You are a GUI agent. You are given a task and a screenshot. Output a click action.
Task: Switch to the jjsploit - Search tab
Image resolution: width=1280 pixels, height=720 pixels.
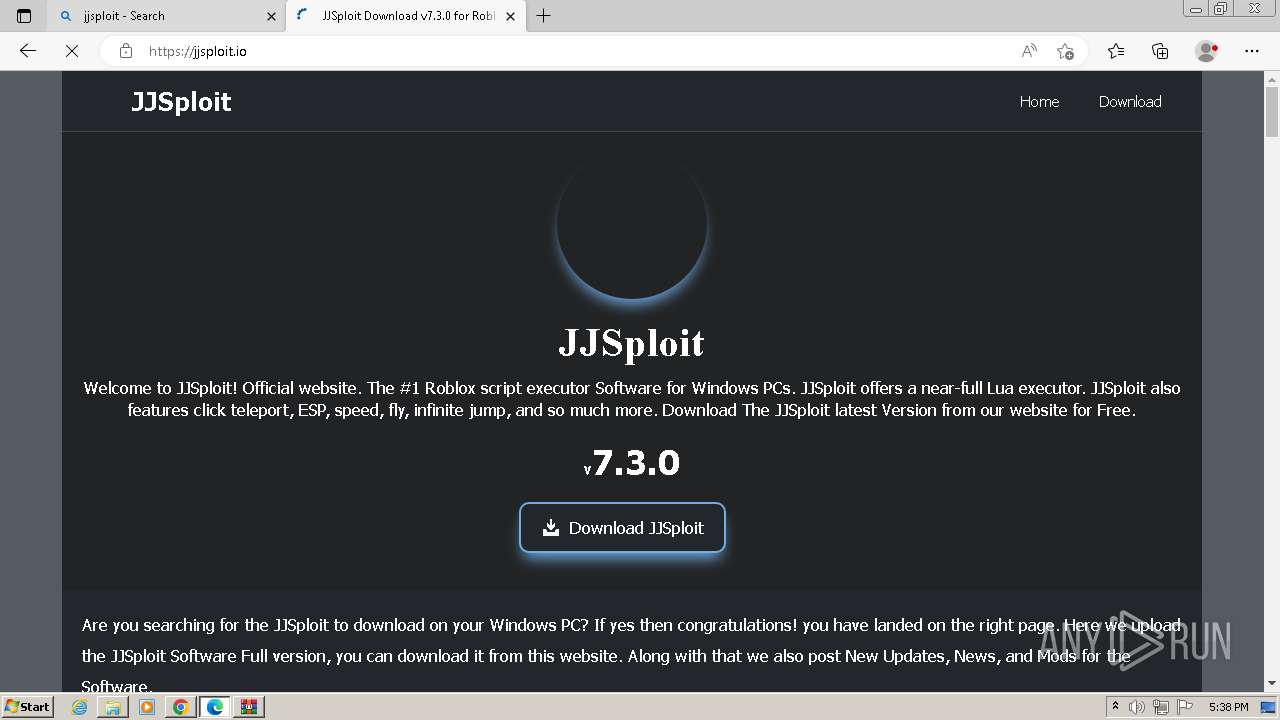pyautogui.click(x=166, y=16)
